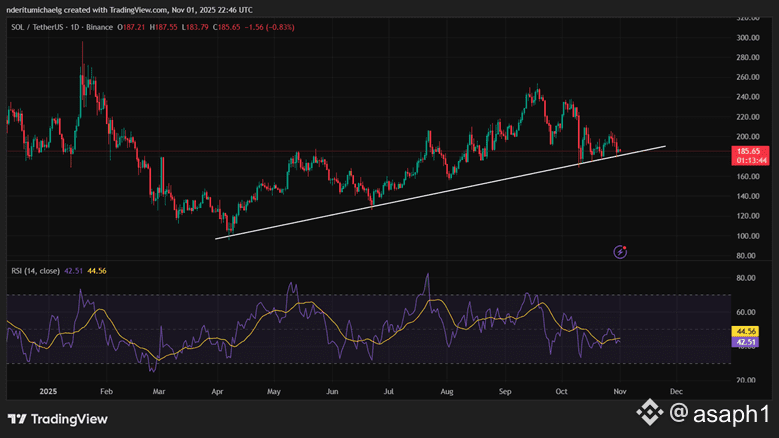The image size is (779, 438).
Task: Click the @asaph1 username watermark
Action: (718, 411)
